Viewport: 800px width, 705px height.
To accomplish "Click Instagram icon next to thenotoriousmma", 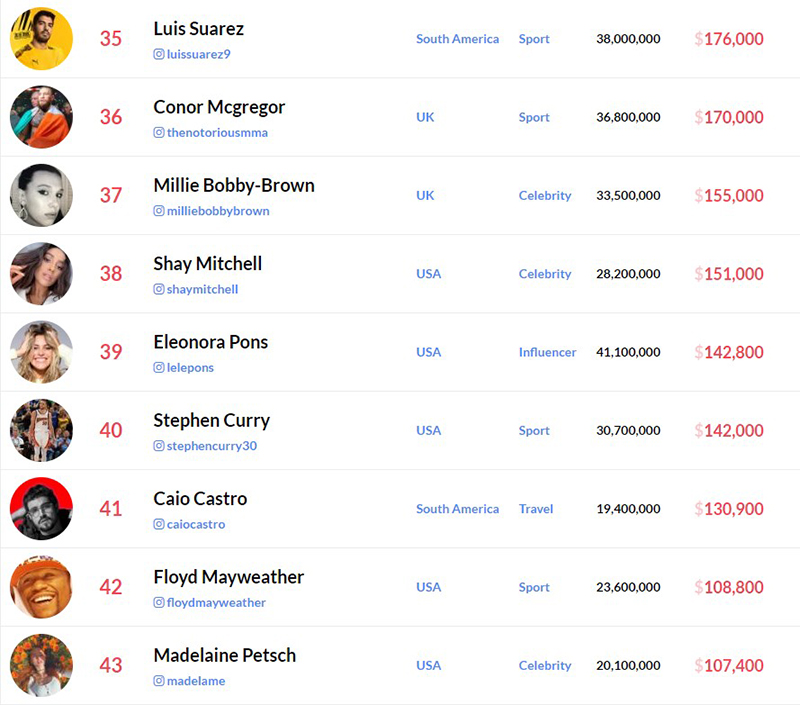I will [159, 133].
